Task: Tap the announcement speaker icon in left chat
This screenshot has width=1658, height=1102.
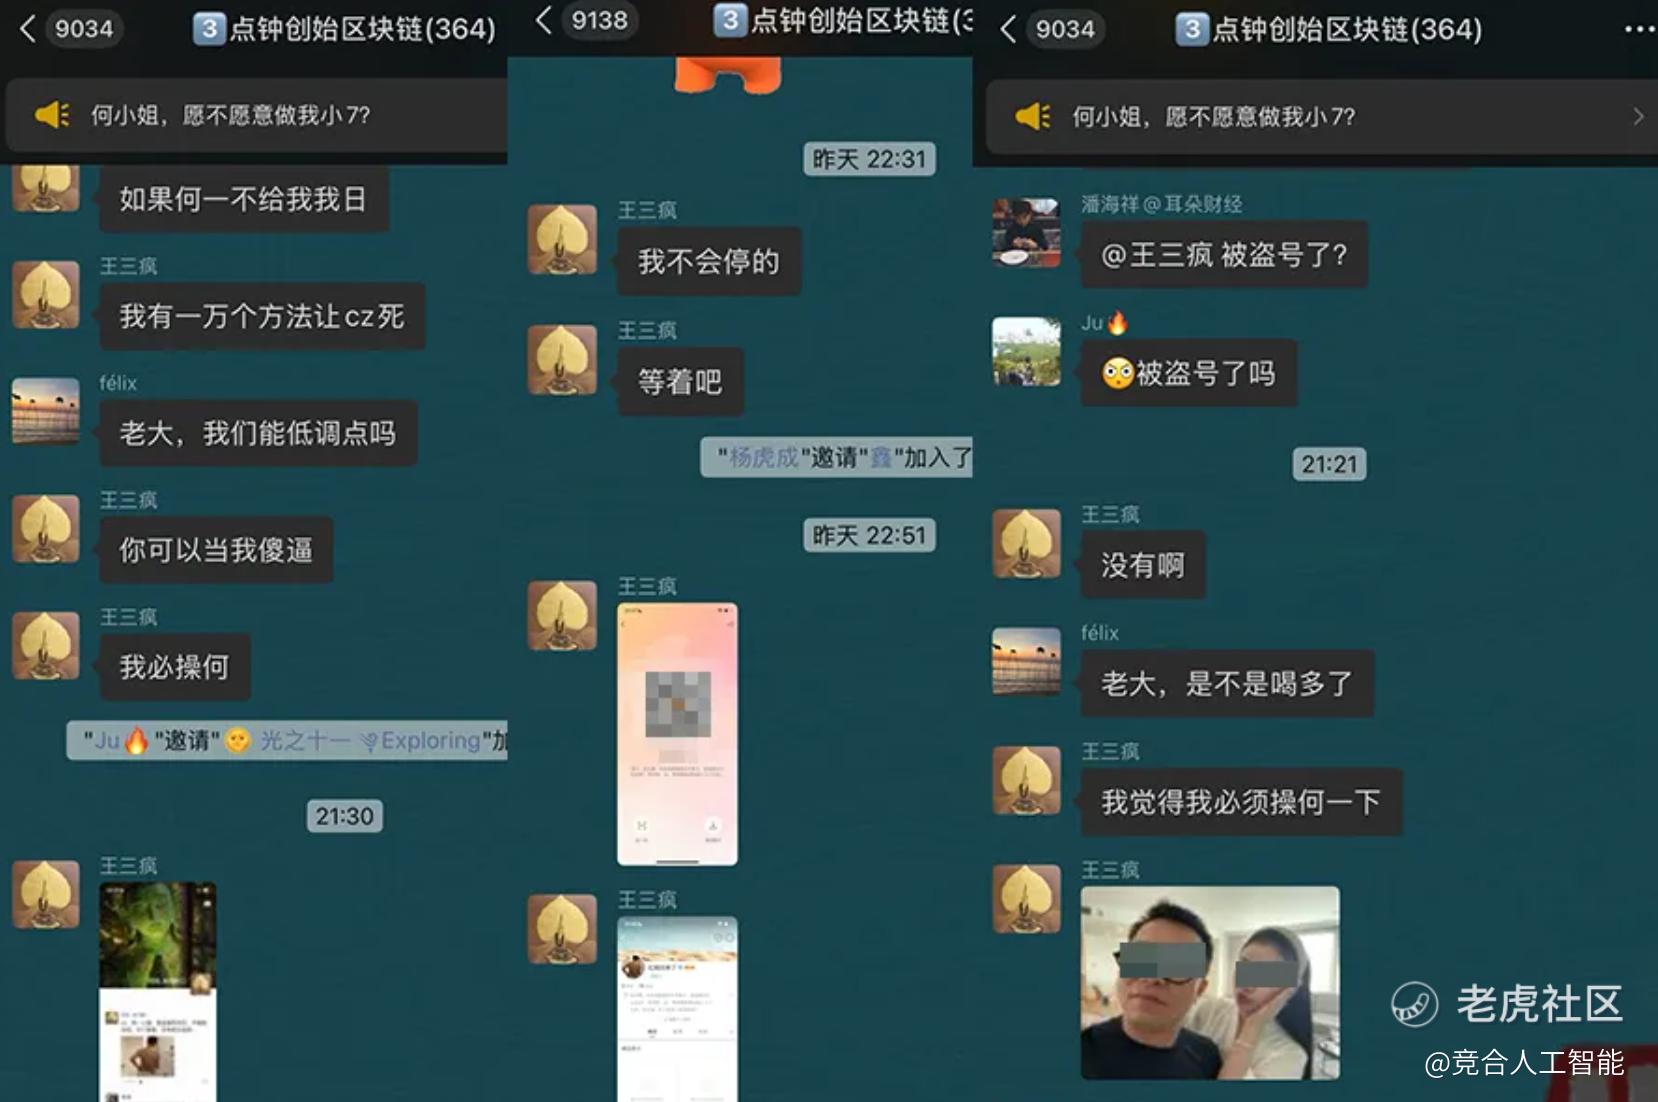Action: pos(52,115)
